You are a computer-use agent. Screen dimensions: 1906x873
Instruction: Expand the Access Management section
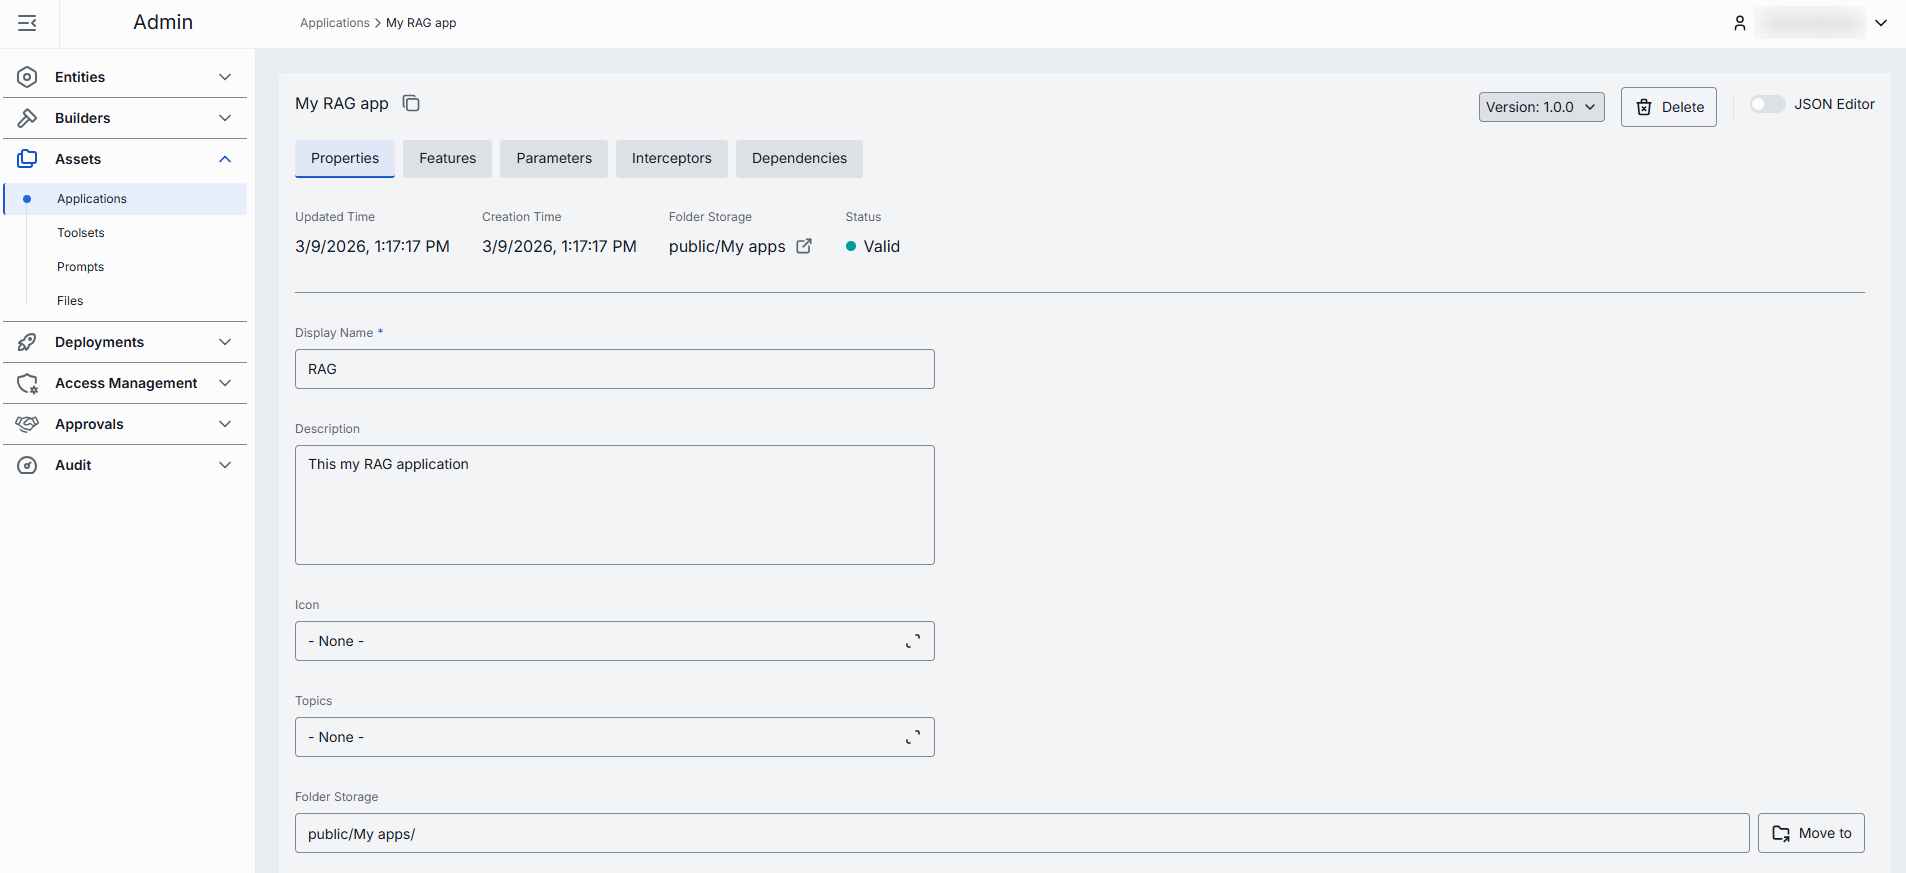pyautogui.click(x=225, y=383)
